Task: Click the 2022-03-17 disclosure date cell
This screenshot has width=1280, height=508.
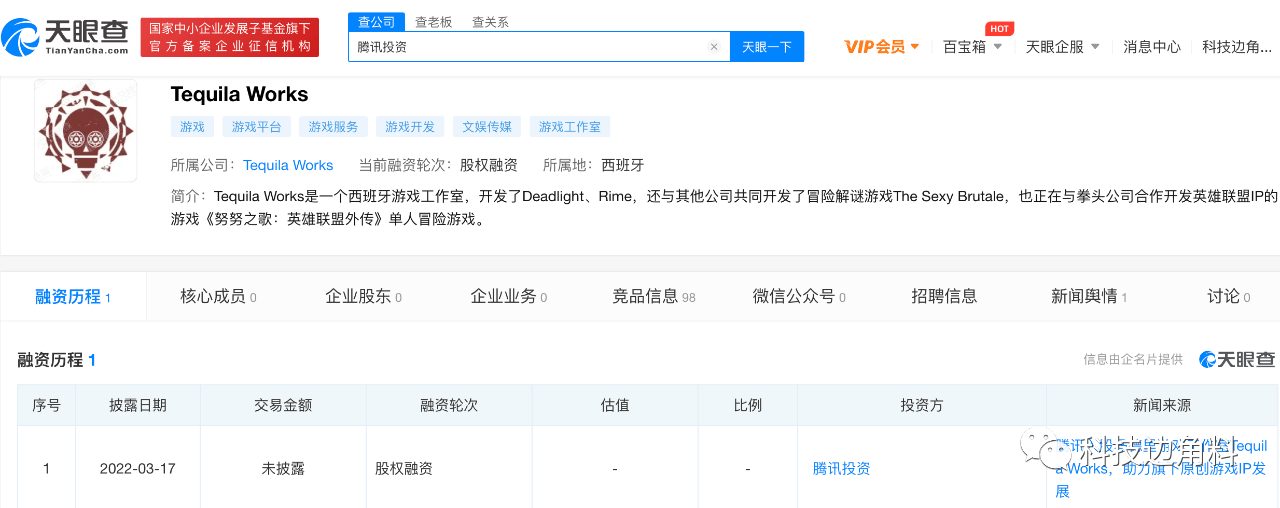Action: pyautogui.click(x=138, y=468)
